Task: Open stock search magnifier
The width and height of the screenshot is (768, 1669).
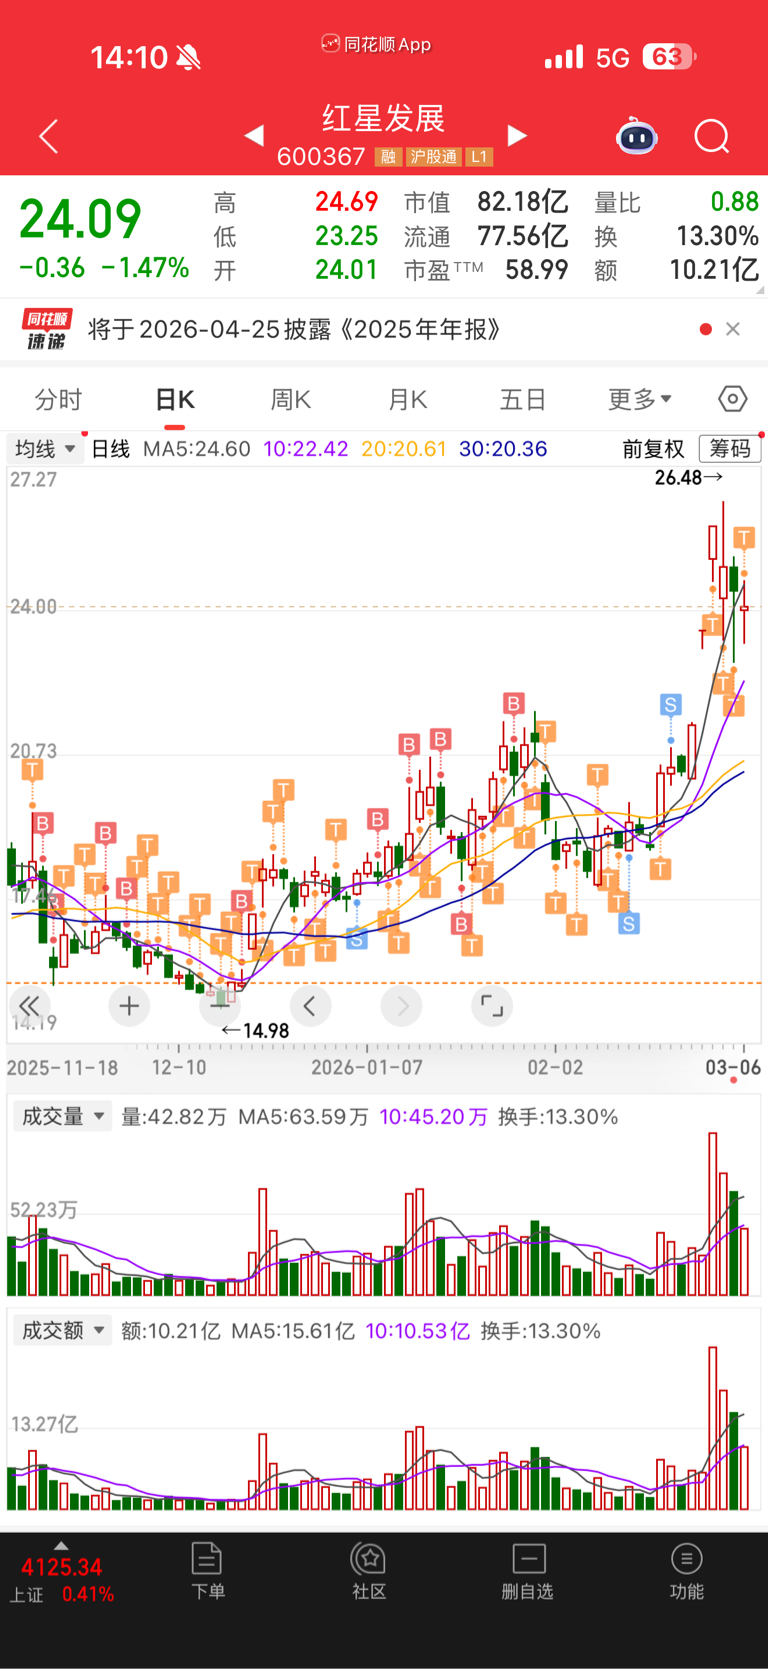Action: point(712,136)
